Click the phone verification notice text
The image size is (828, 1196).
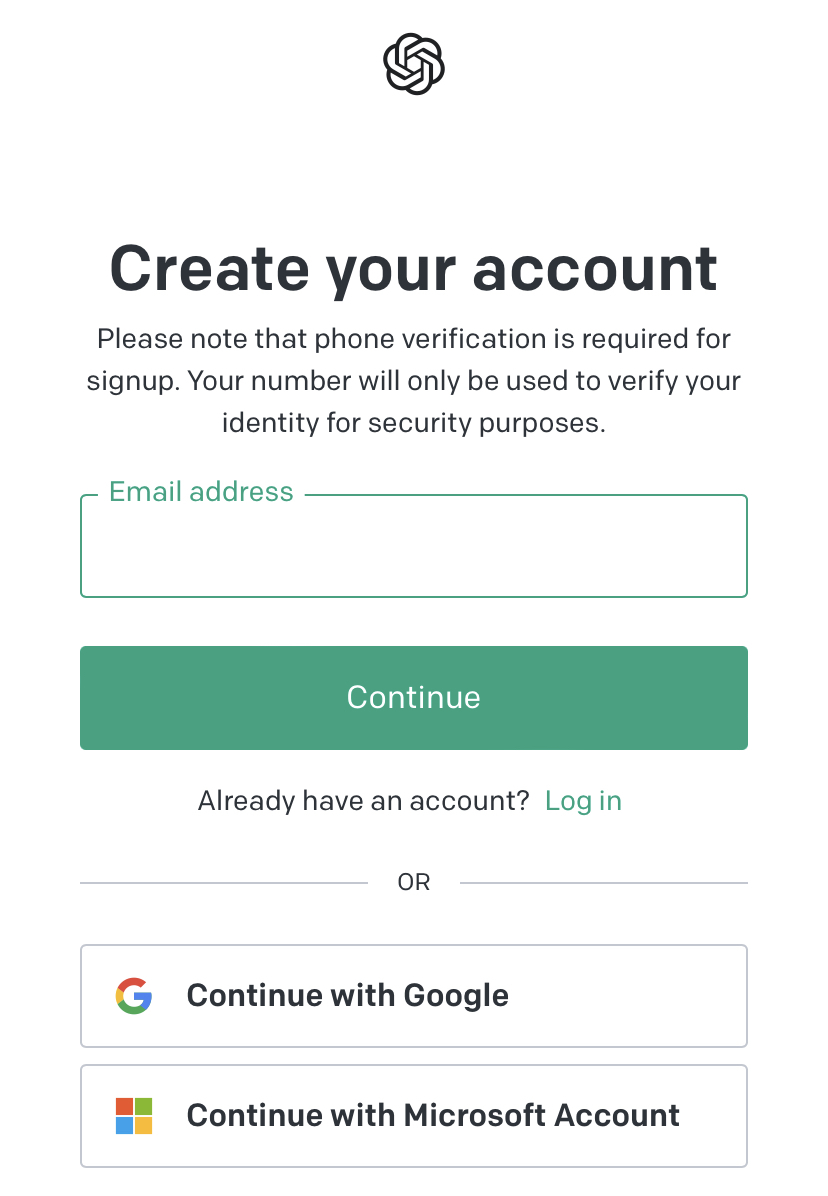point(413,381)
